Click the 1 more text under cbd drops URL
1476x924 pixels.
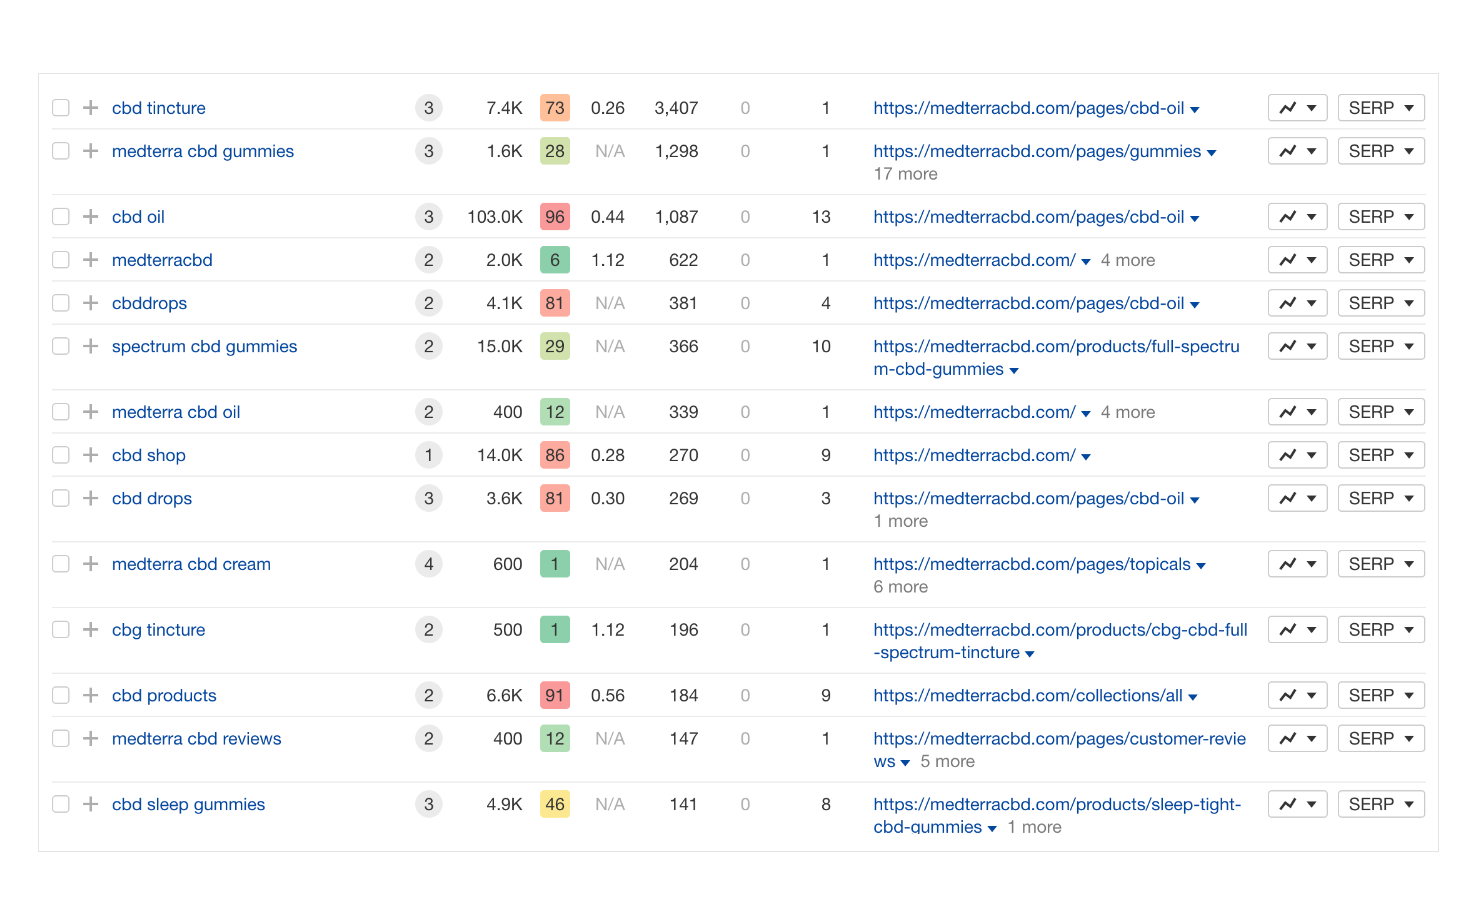pyautogui.click(x=901, y=521)
